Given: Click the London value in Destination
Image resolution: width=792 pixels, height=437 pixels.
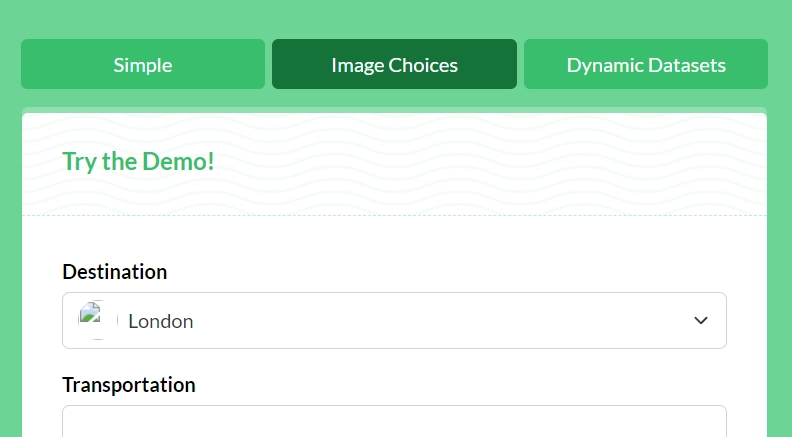Looking at the screenshot, I should [x=161, y=321].
